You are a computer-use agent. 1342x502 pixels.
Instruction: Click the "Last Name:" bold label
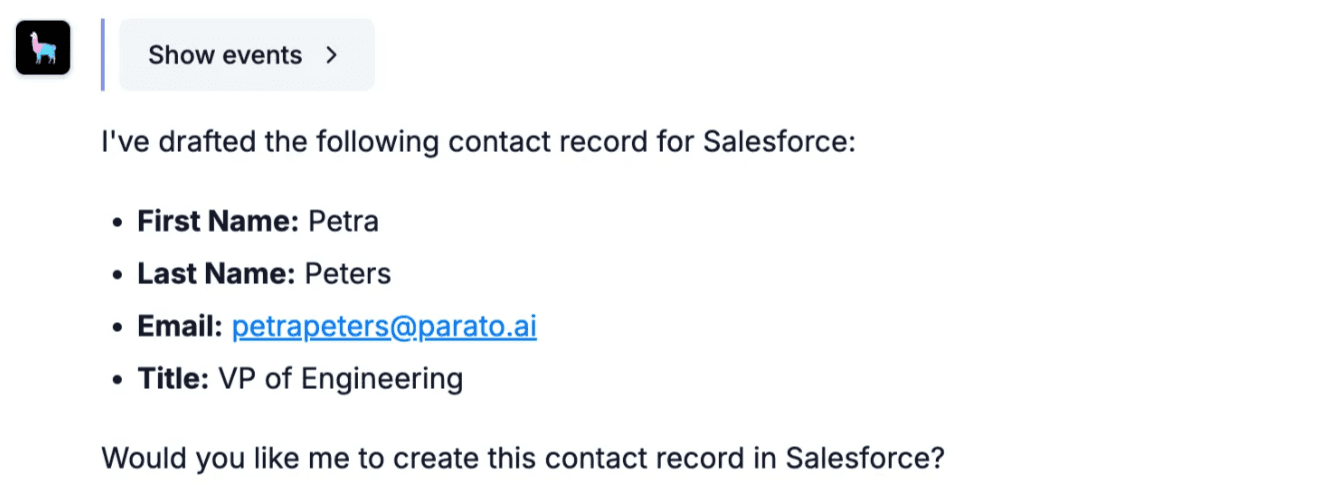click(x=216, y=274)
